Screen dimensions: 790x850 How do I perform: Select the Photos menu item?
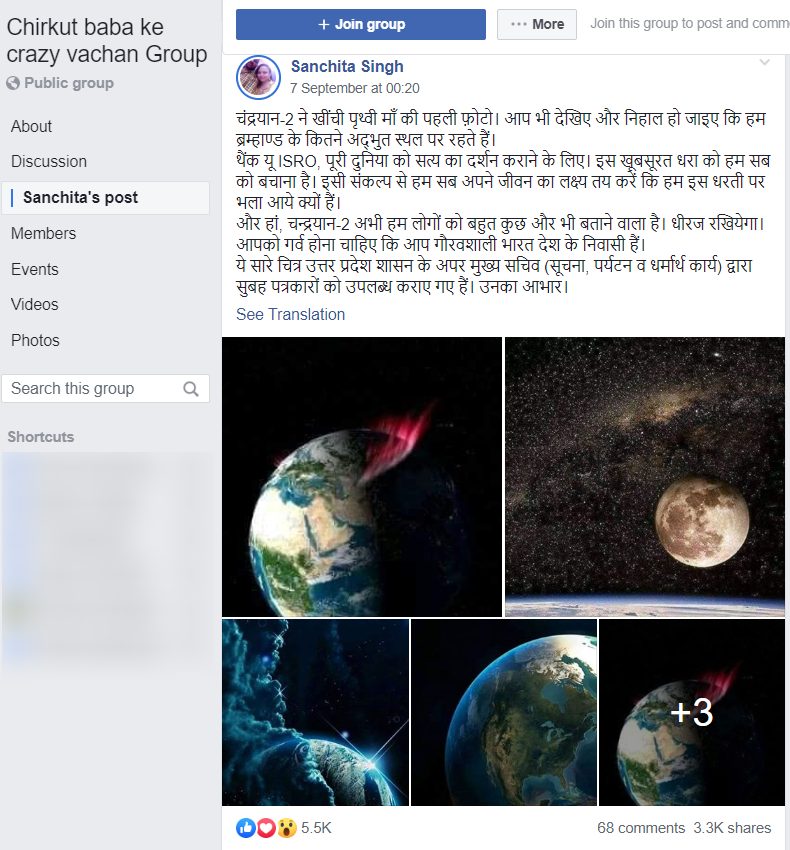pyautogui.click(x=35, y=340)
